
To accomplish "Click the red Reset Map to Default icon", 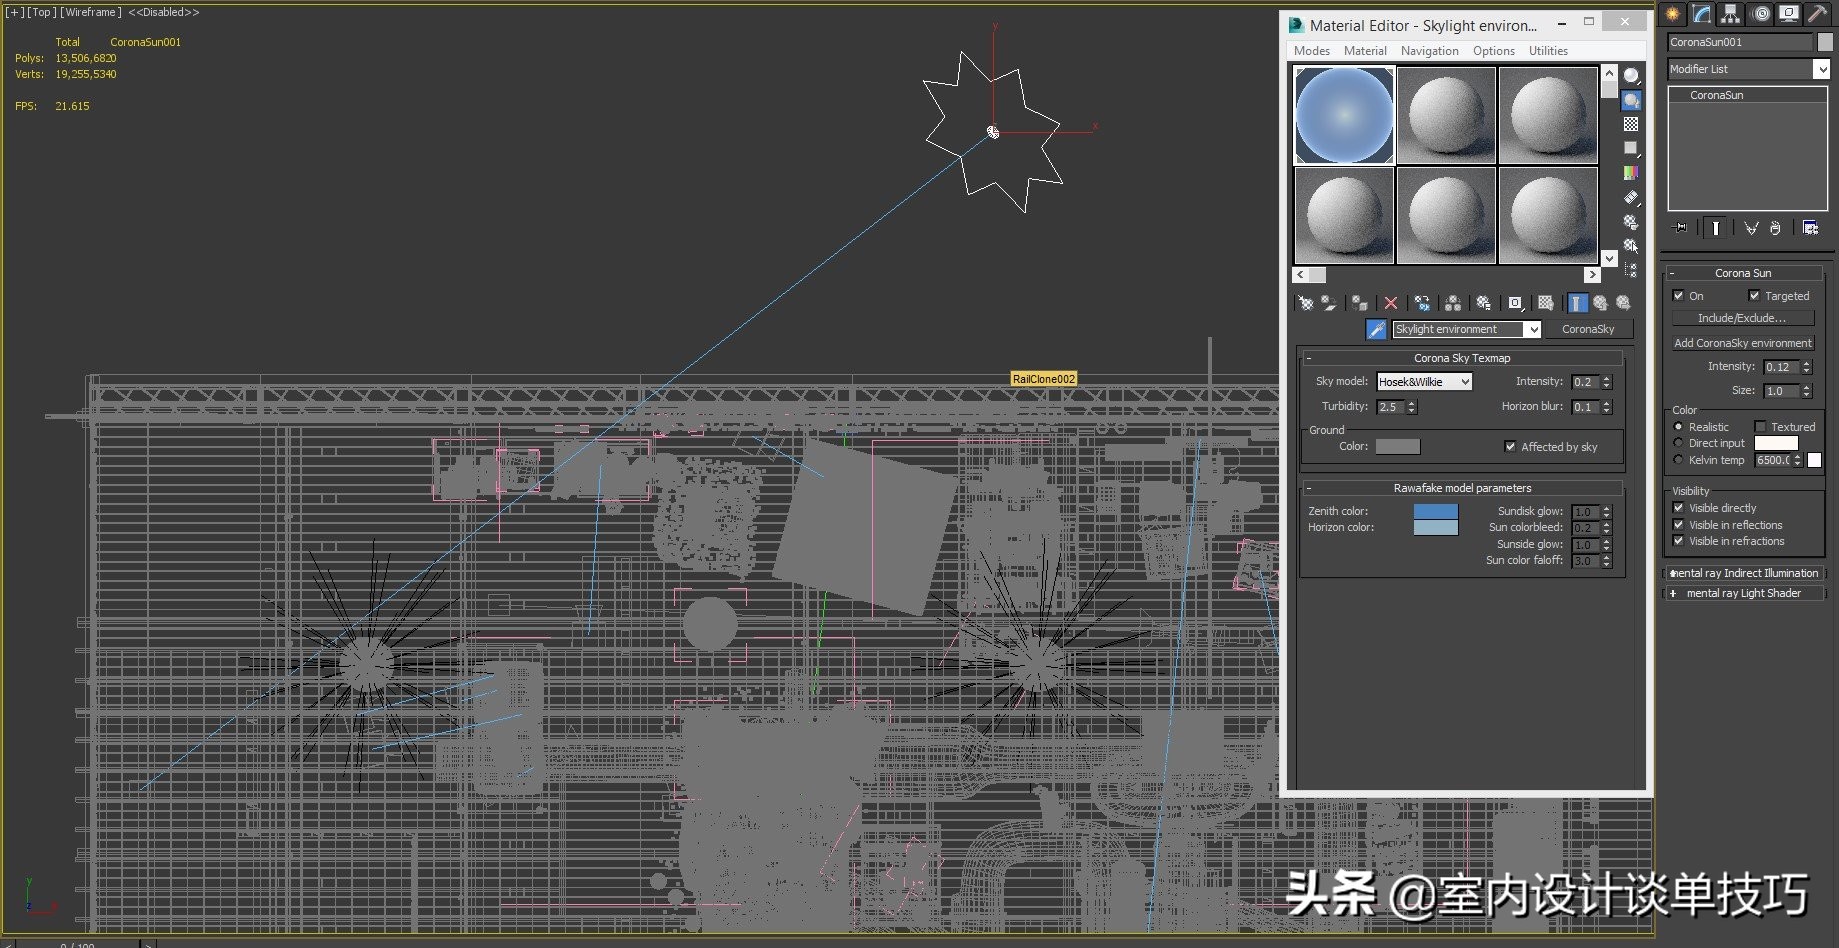I will click(1391, 303).
